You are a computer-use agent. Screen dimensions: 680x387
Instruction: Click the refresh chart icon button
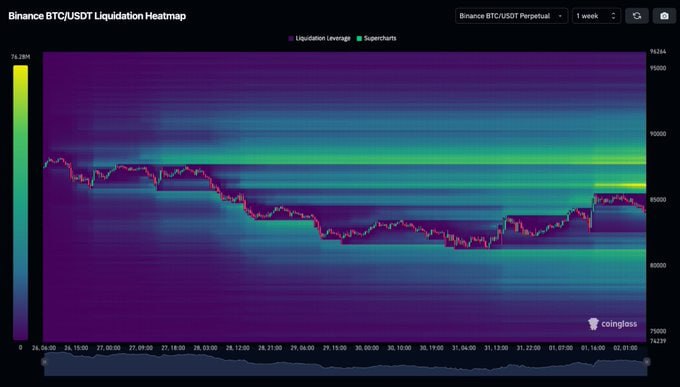637,16
